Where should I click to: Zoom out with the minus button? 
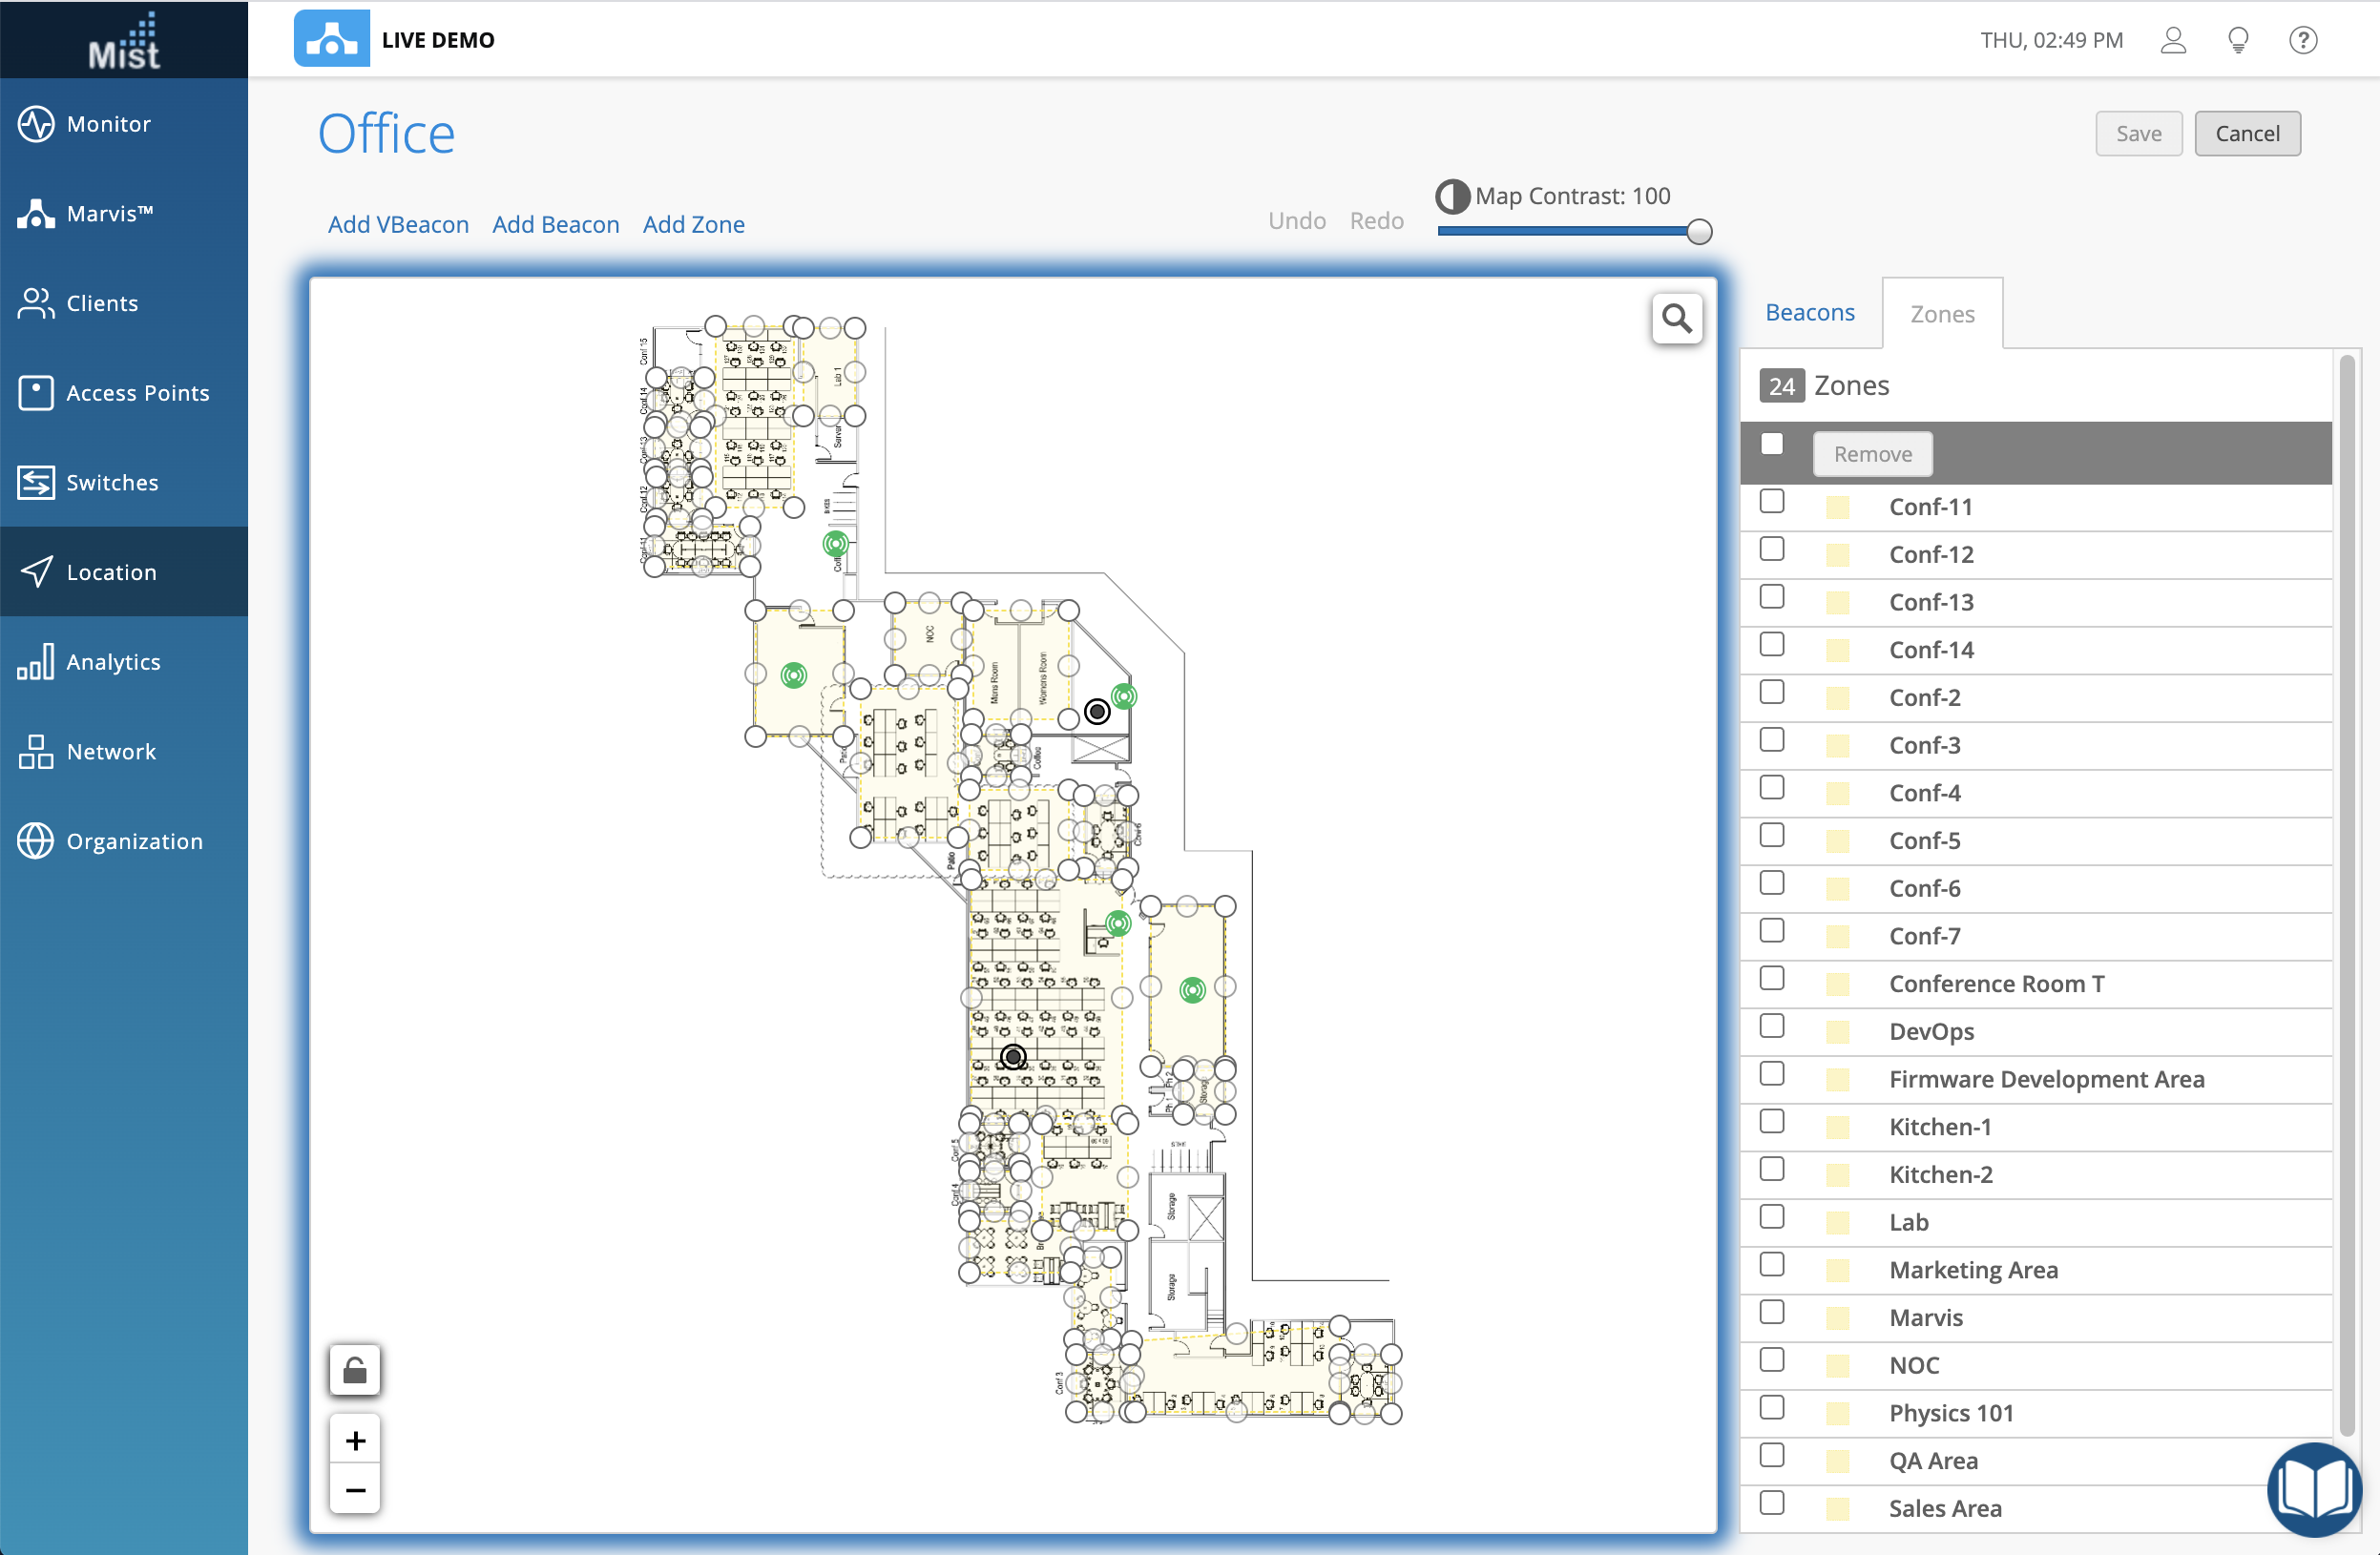[x=355, y=1489]
